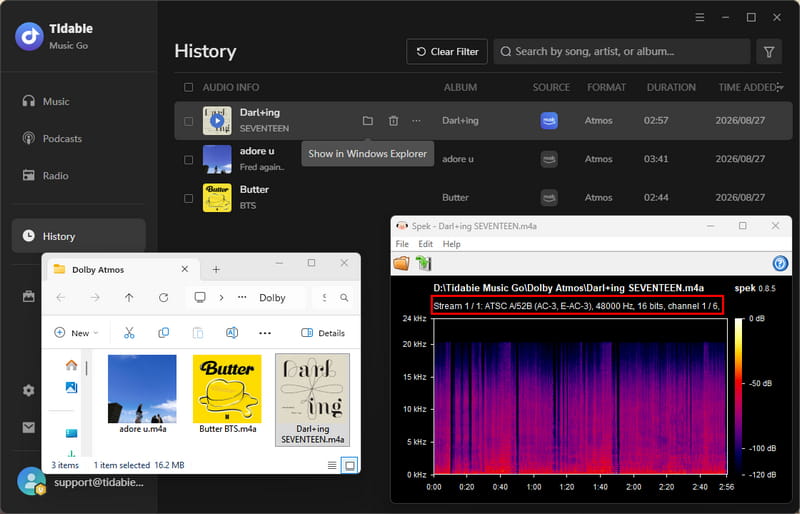The height and width of the screenshot is (514, 800).
Task: Open Tidabie settings gear icon
Action: [29, 390]
